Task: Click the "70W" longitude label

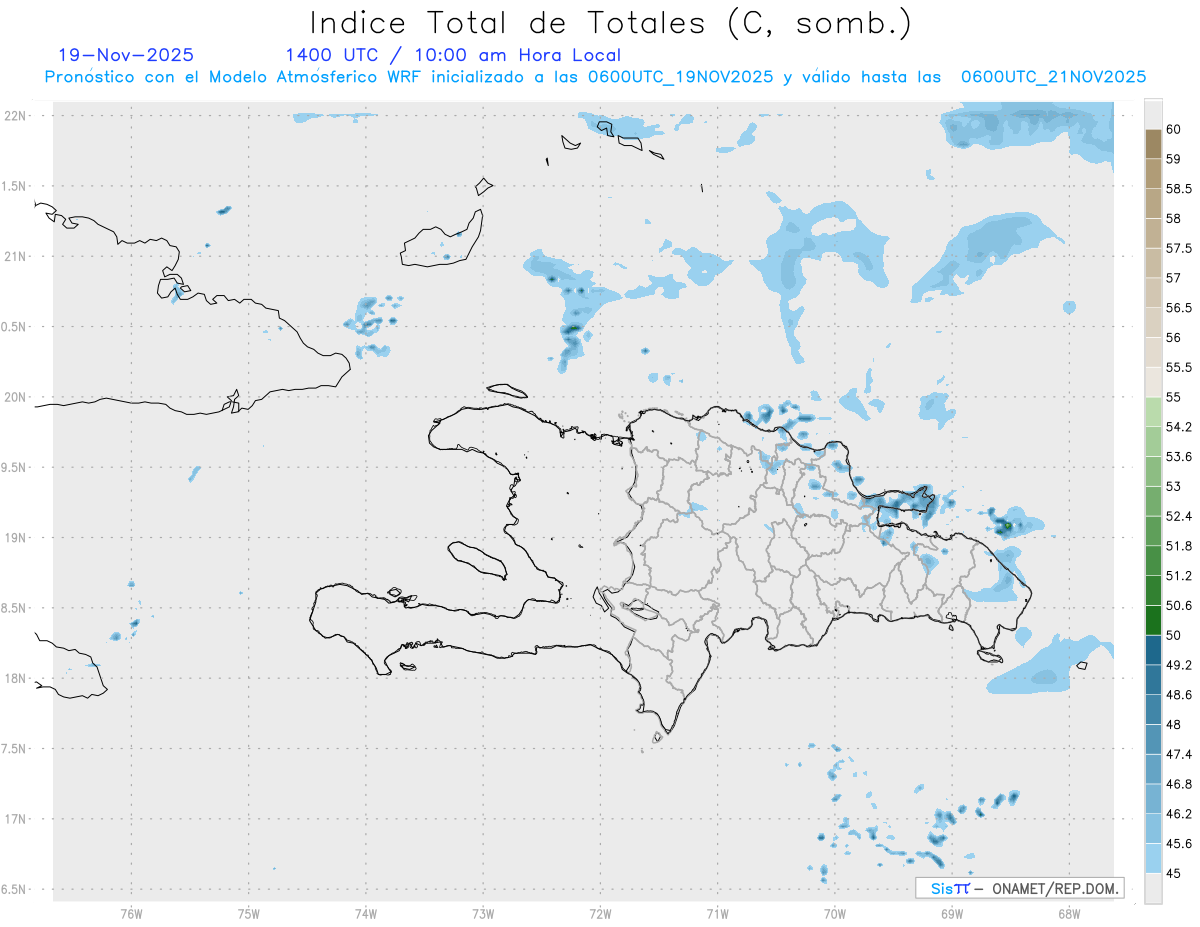Action: coord(834,913)
